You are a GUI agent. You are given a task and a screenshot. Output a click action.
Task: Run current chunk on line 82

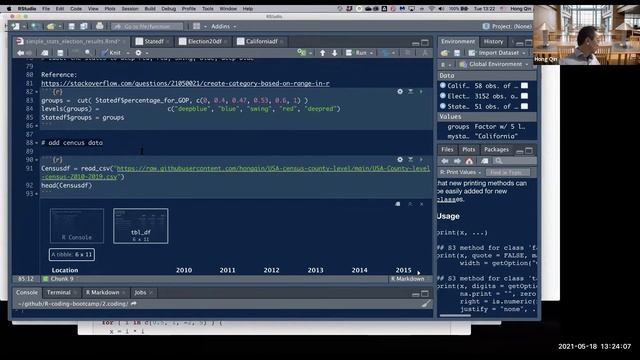[421, 92]
